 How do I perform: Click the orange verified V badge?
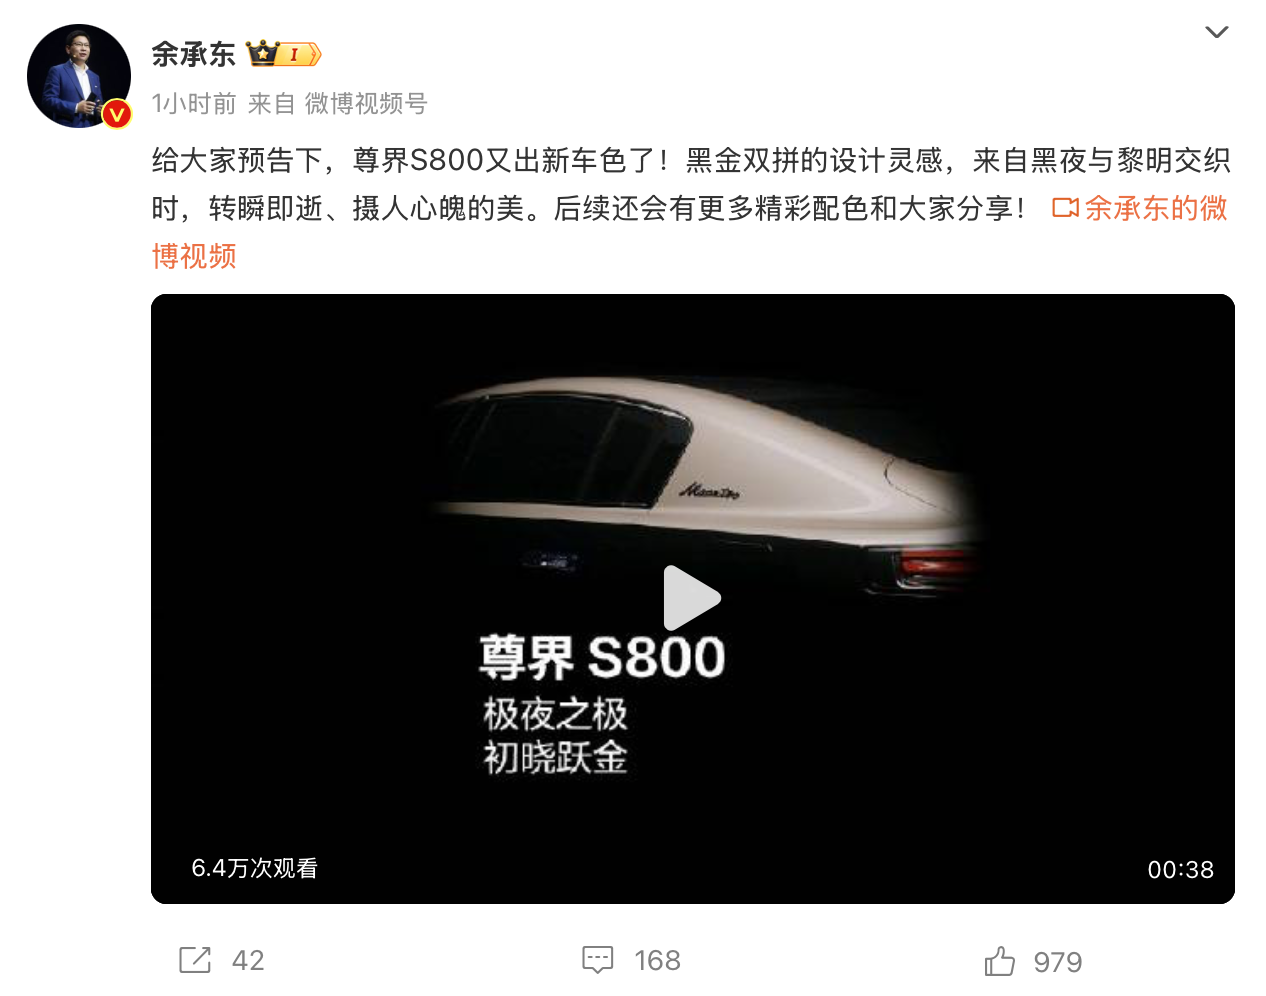tap(117, 114)
